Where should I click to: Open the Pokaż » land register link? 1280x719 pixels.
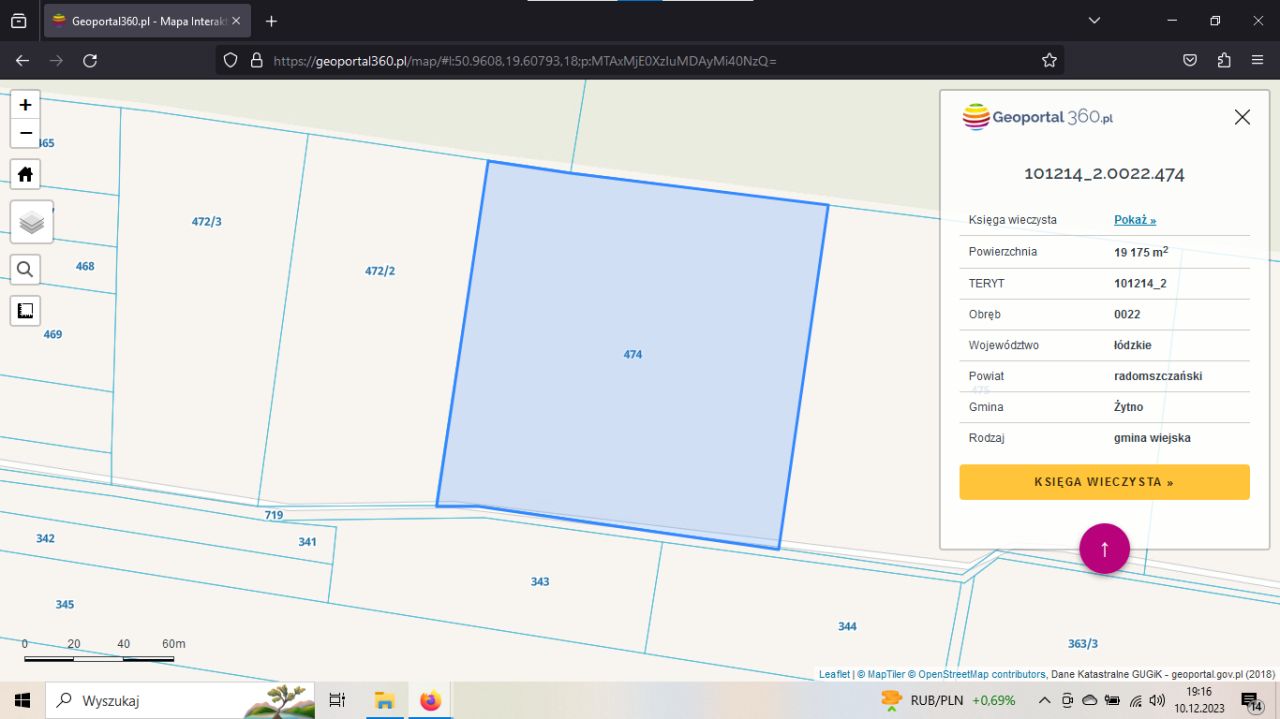pos(1135,220)
